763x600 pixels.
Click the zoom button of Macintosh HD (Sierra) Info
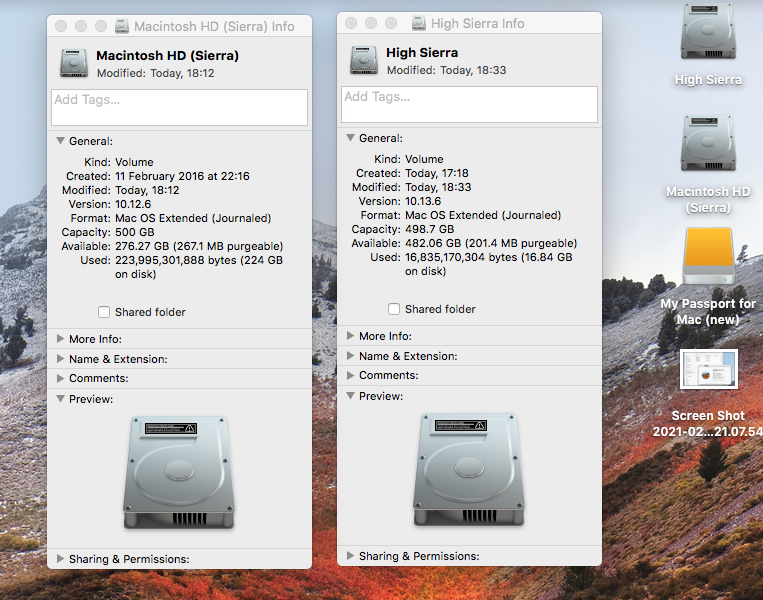pyautogui.click(x=101, y=26)
